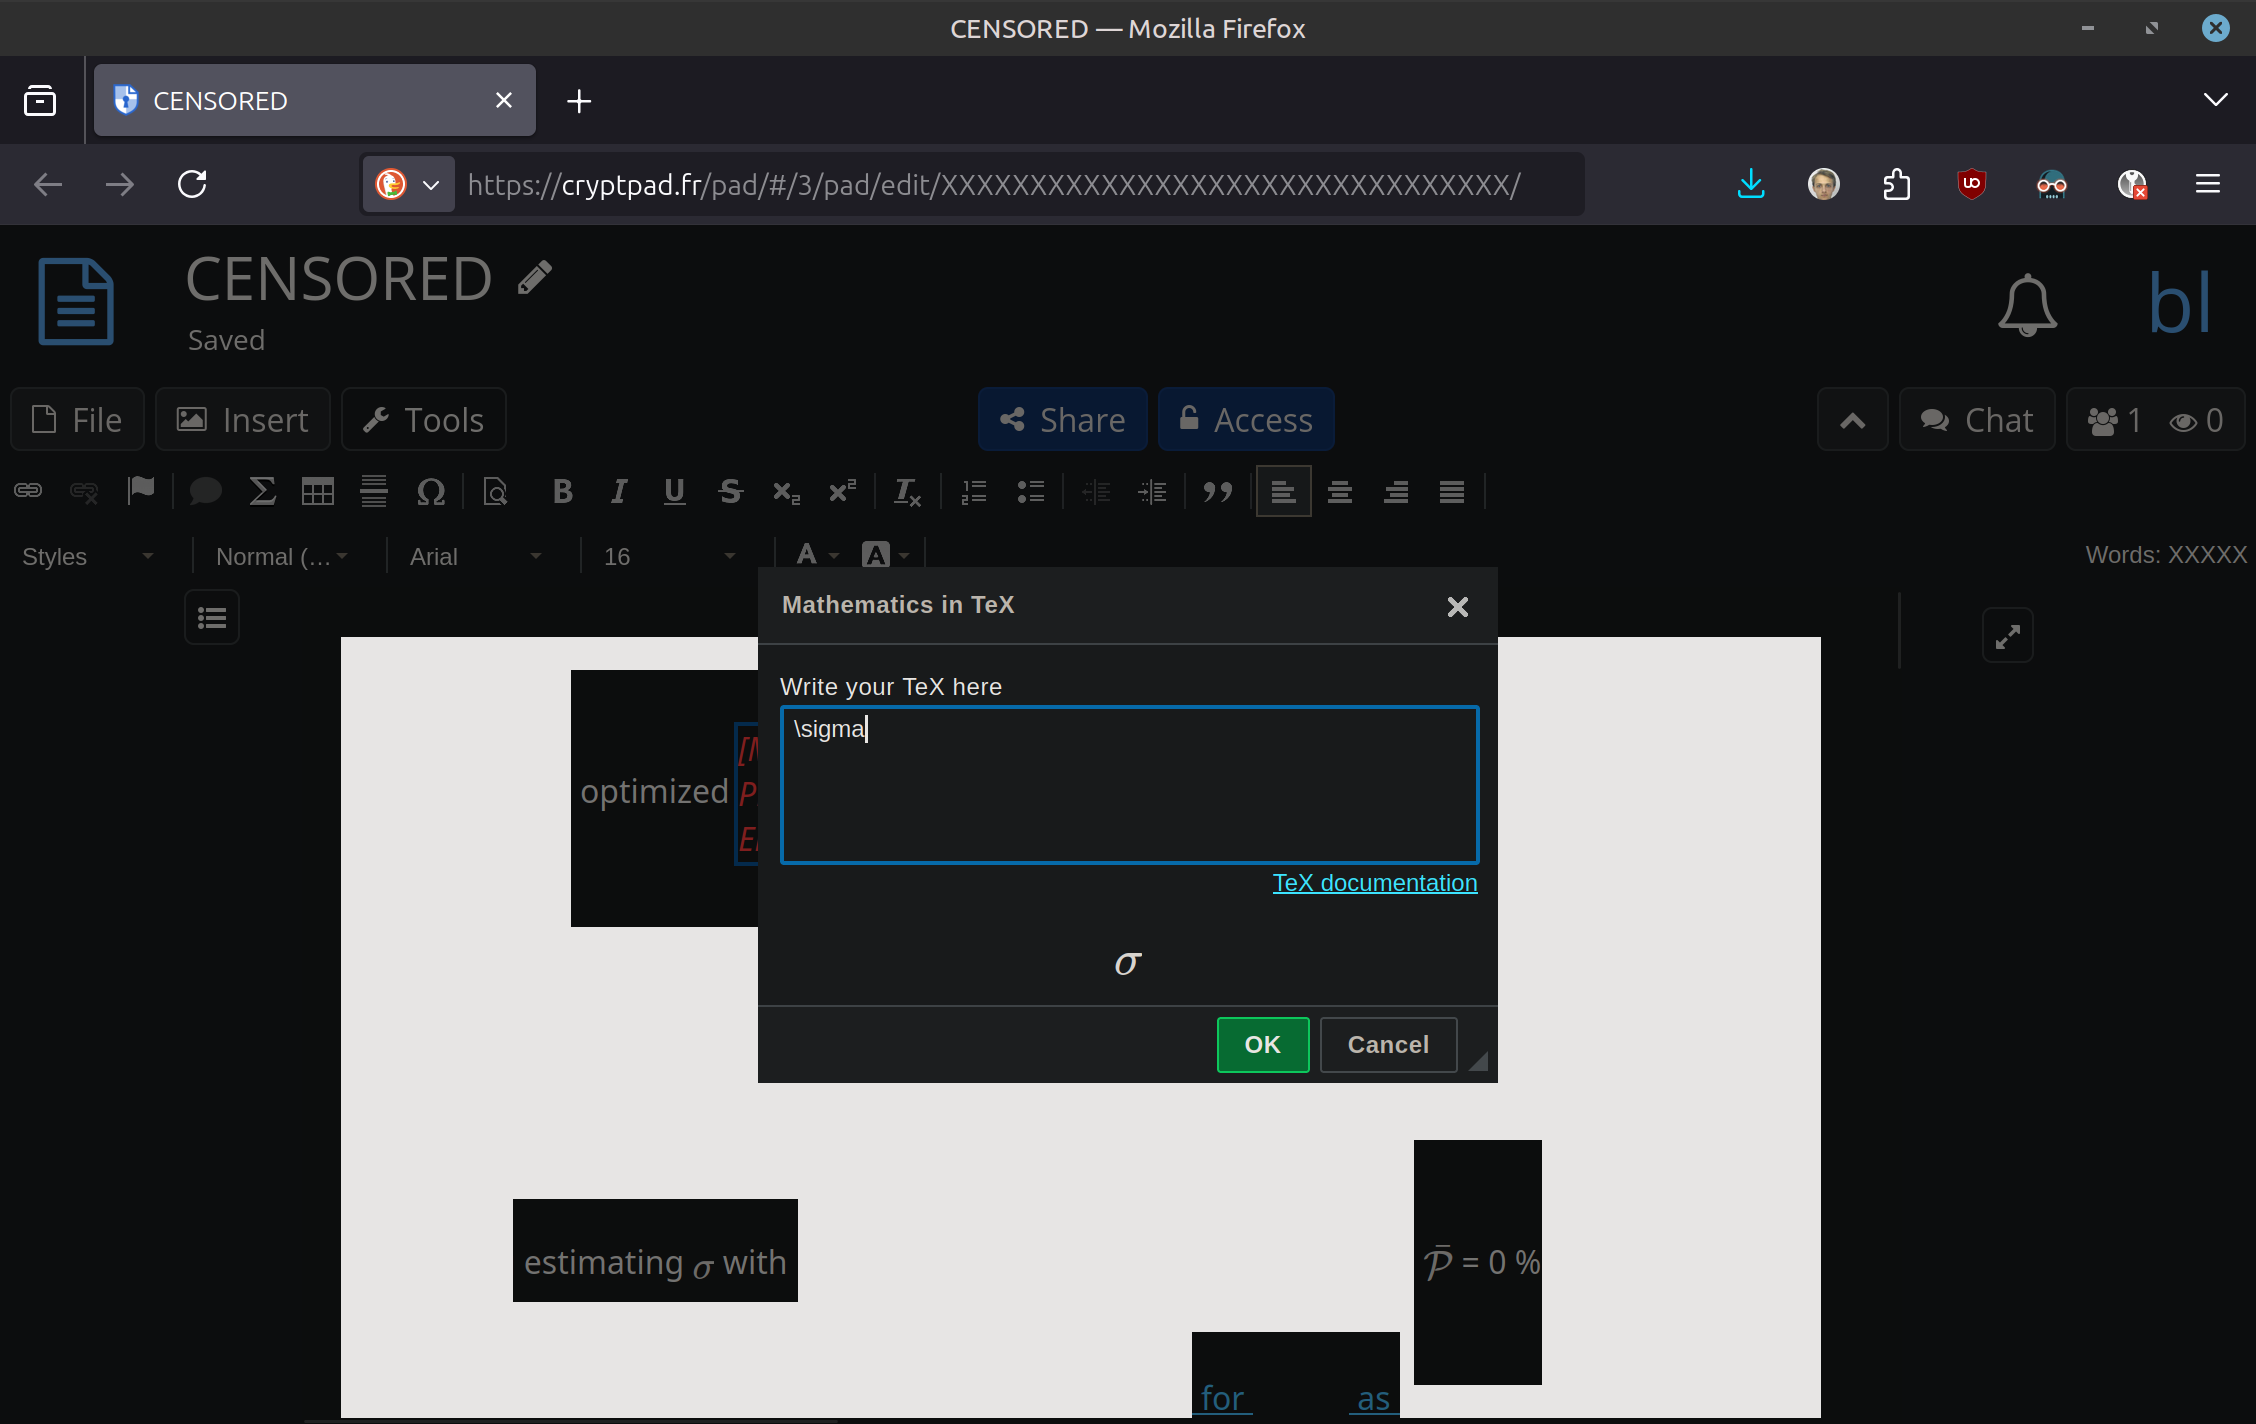The width and height of the screenshot is (2256, 1424).
Task: Enable center text alignment
Action: click(x=1339, y=491)
